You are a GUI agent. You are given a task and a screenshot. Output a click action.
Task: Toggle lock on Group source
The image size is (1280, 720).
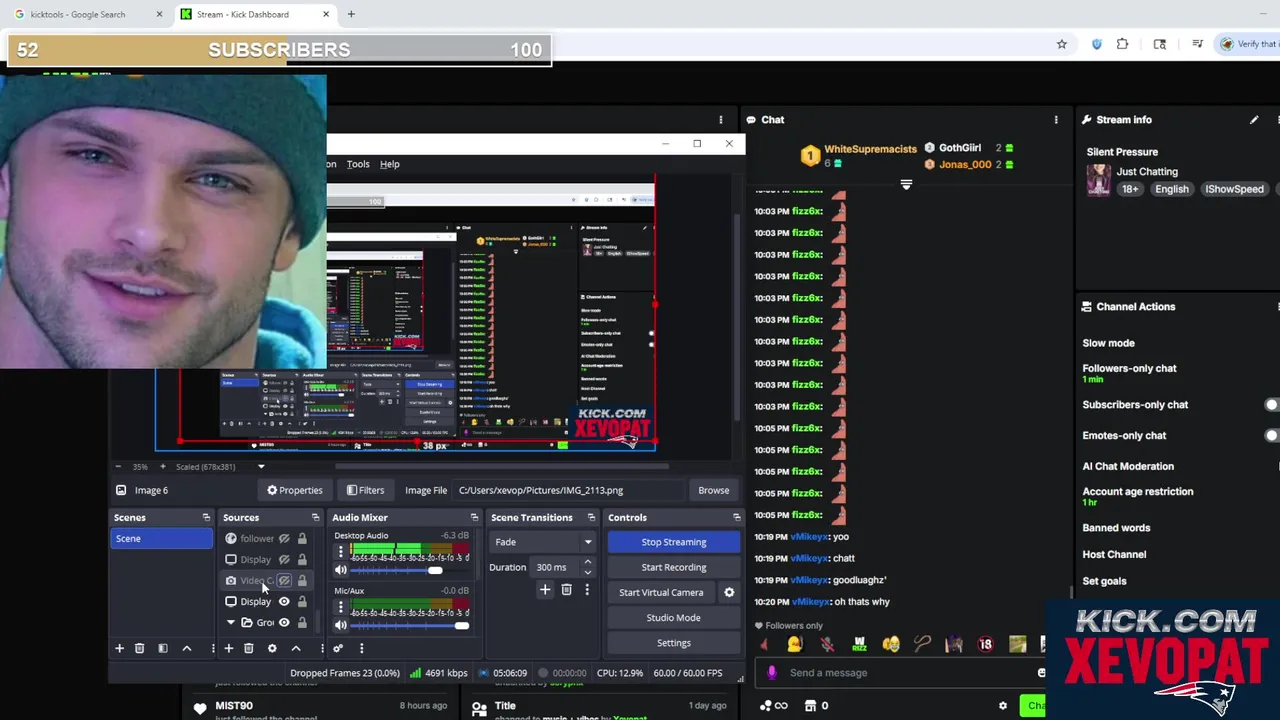pyautogui.click(x=302, y=623)
